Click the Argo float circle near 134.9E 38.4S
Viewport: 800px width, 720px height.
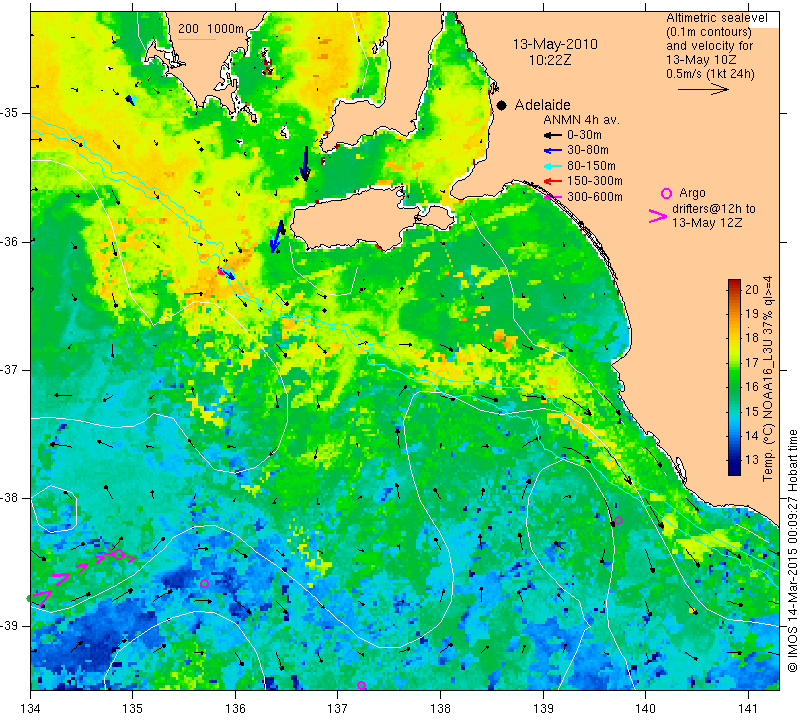(118, 555)
